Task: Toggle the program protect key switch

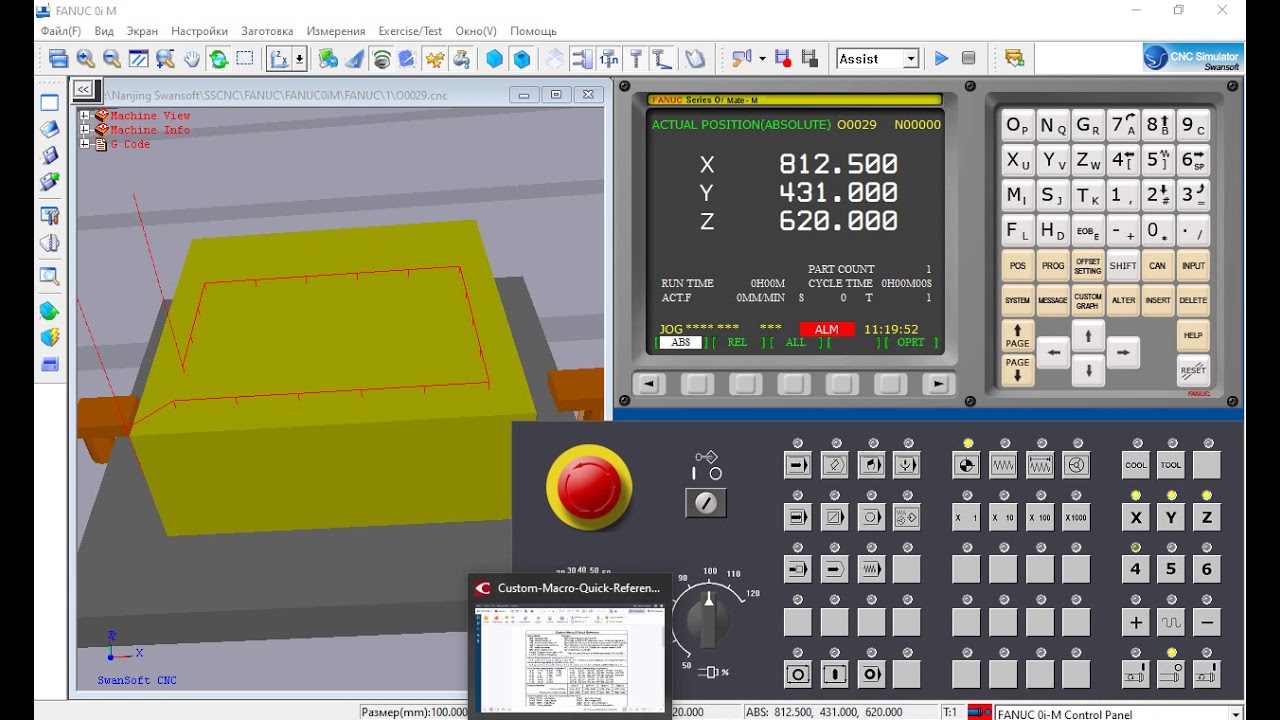Action: coord(706,502)
